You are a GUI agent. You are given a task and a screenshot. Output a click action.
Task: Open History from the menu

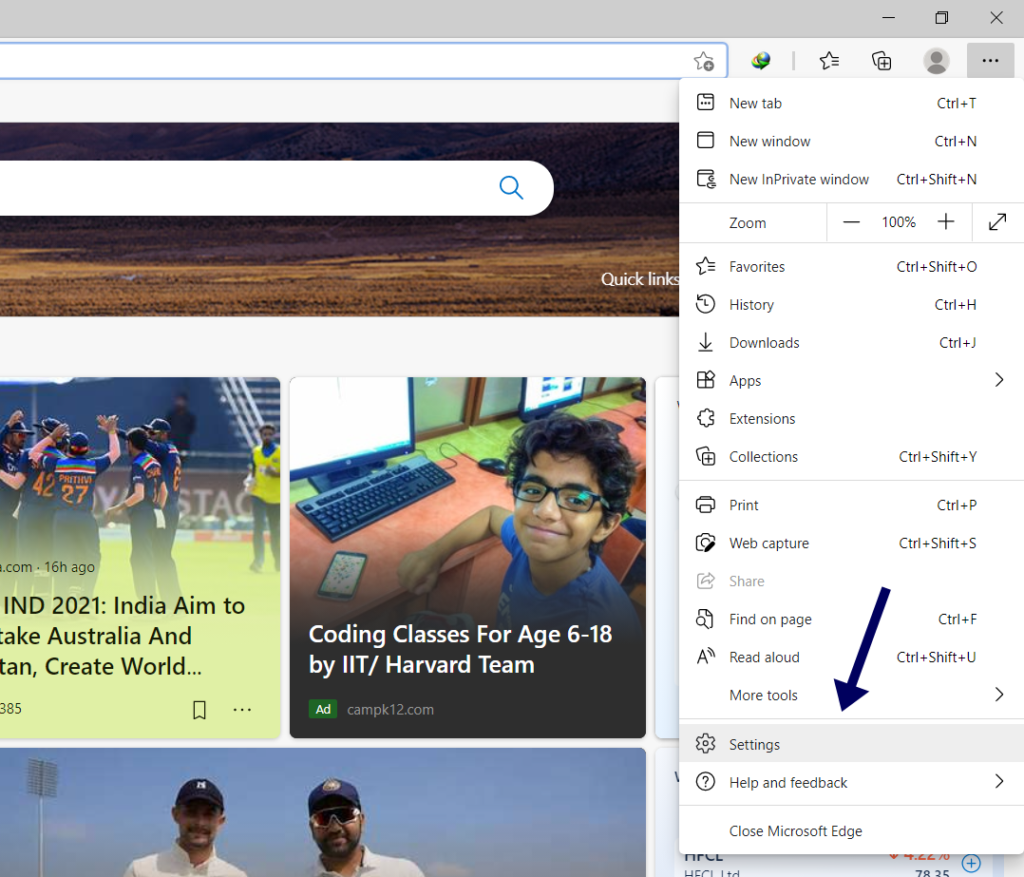(x=751, y=304)
